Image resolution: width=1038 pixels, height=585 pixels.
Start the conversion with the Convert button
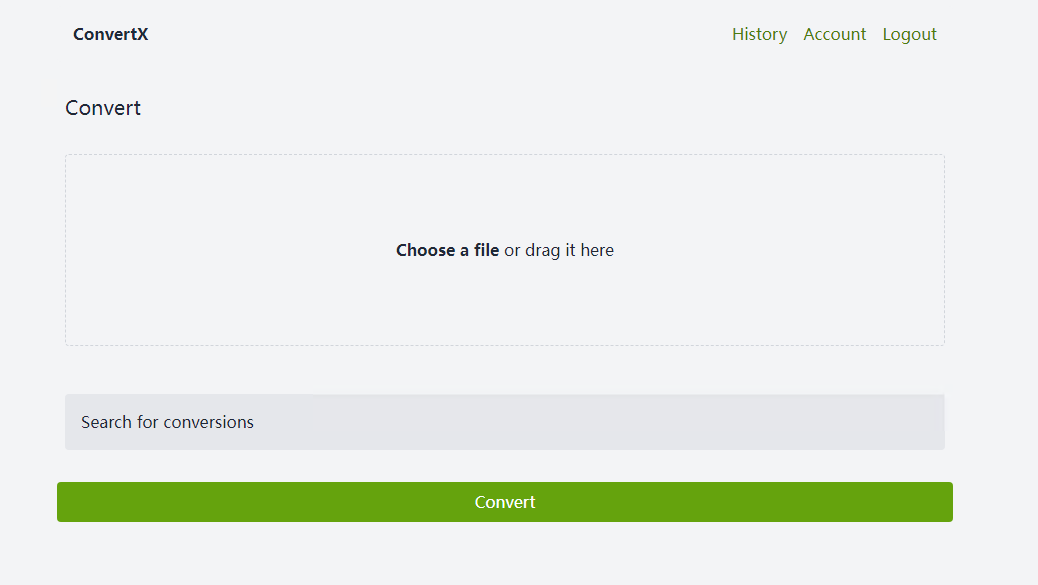click(504, 502)
